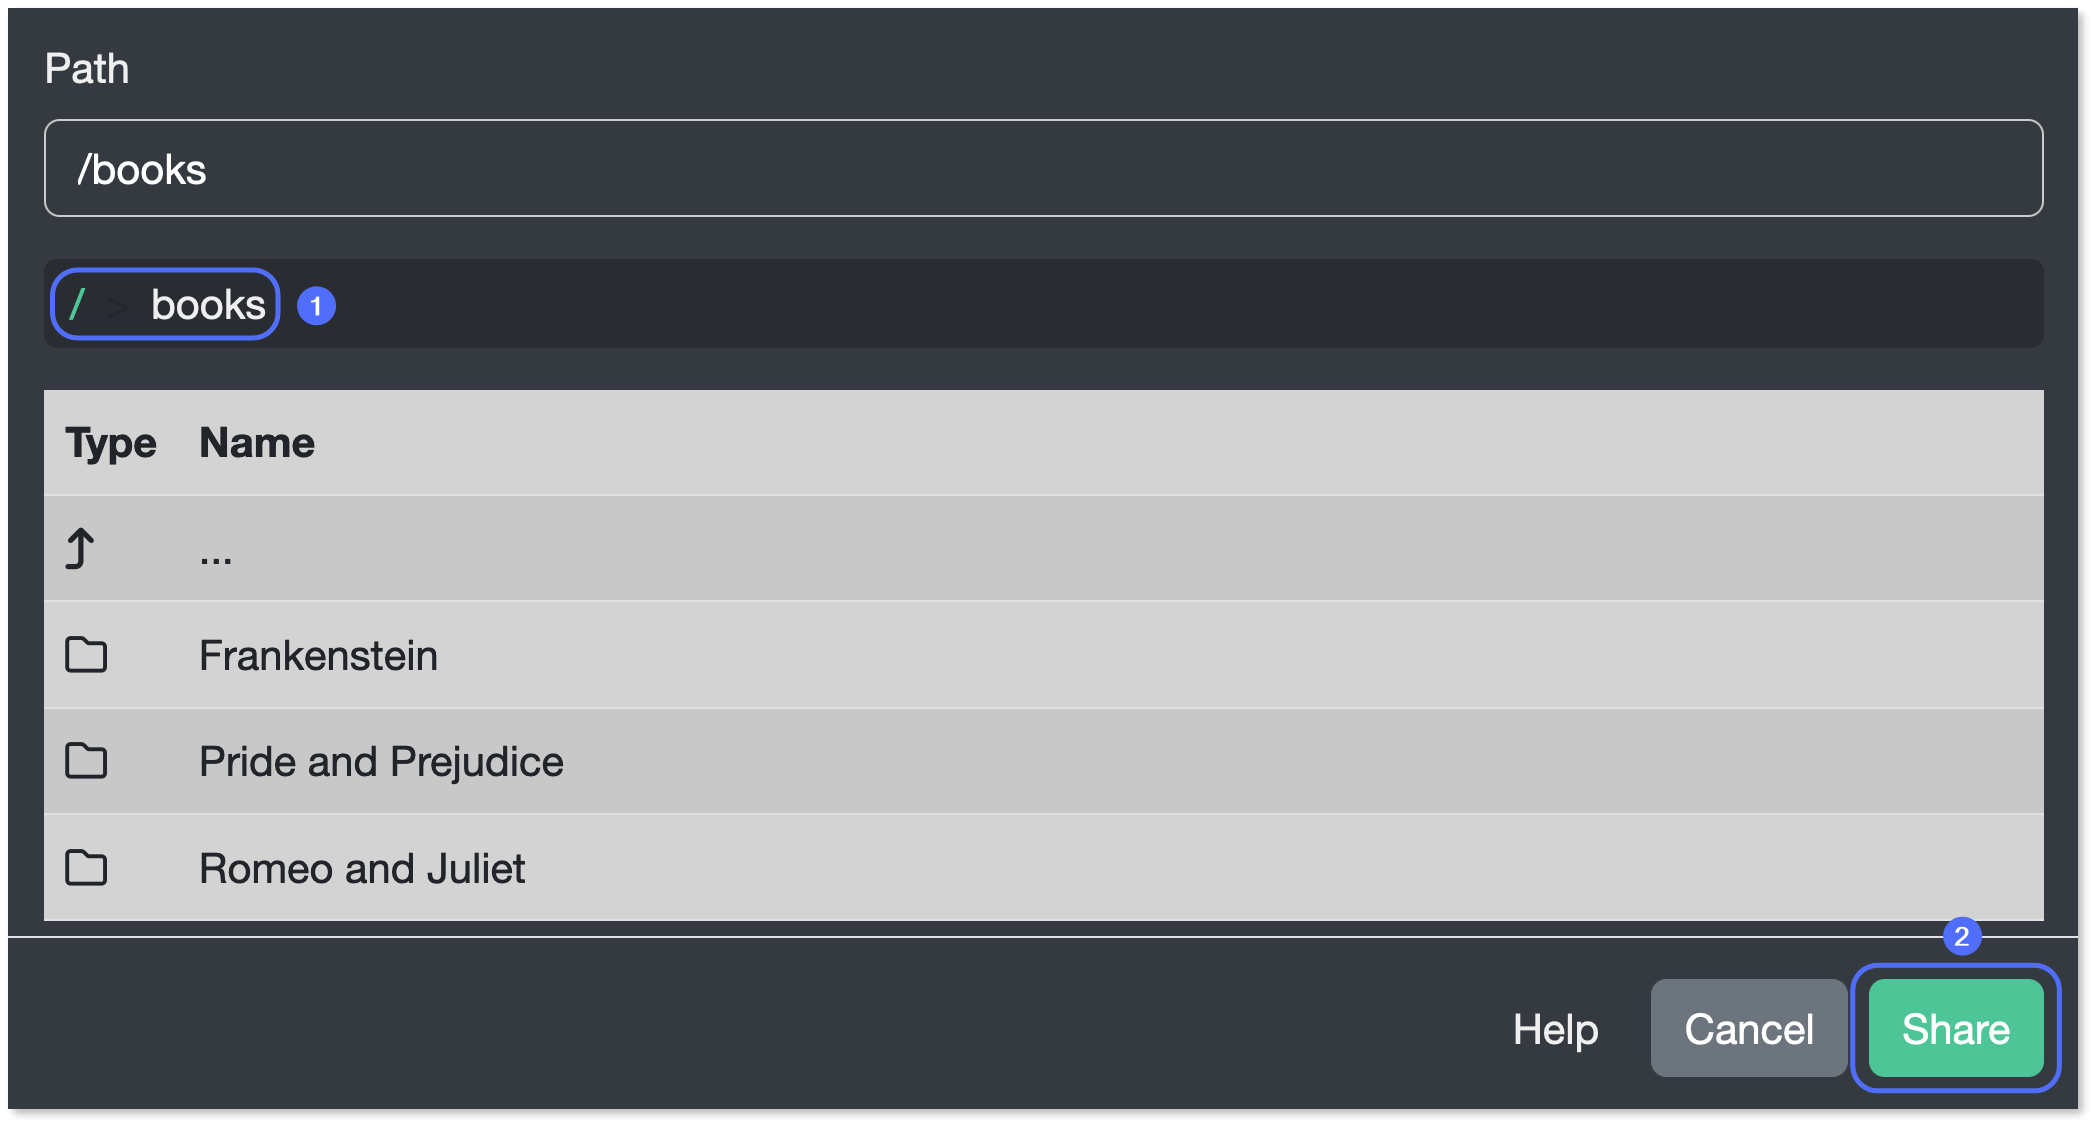Viewport: 2091px width, 1122px height.
Task: Focus the Path input field
Action: pos(1043,169)
